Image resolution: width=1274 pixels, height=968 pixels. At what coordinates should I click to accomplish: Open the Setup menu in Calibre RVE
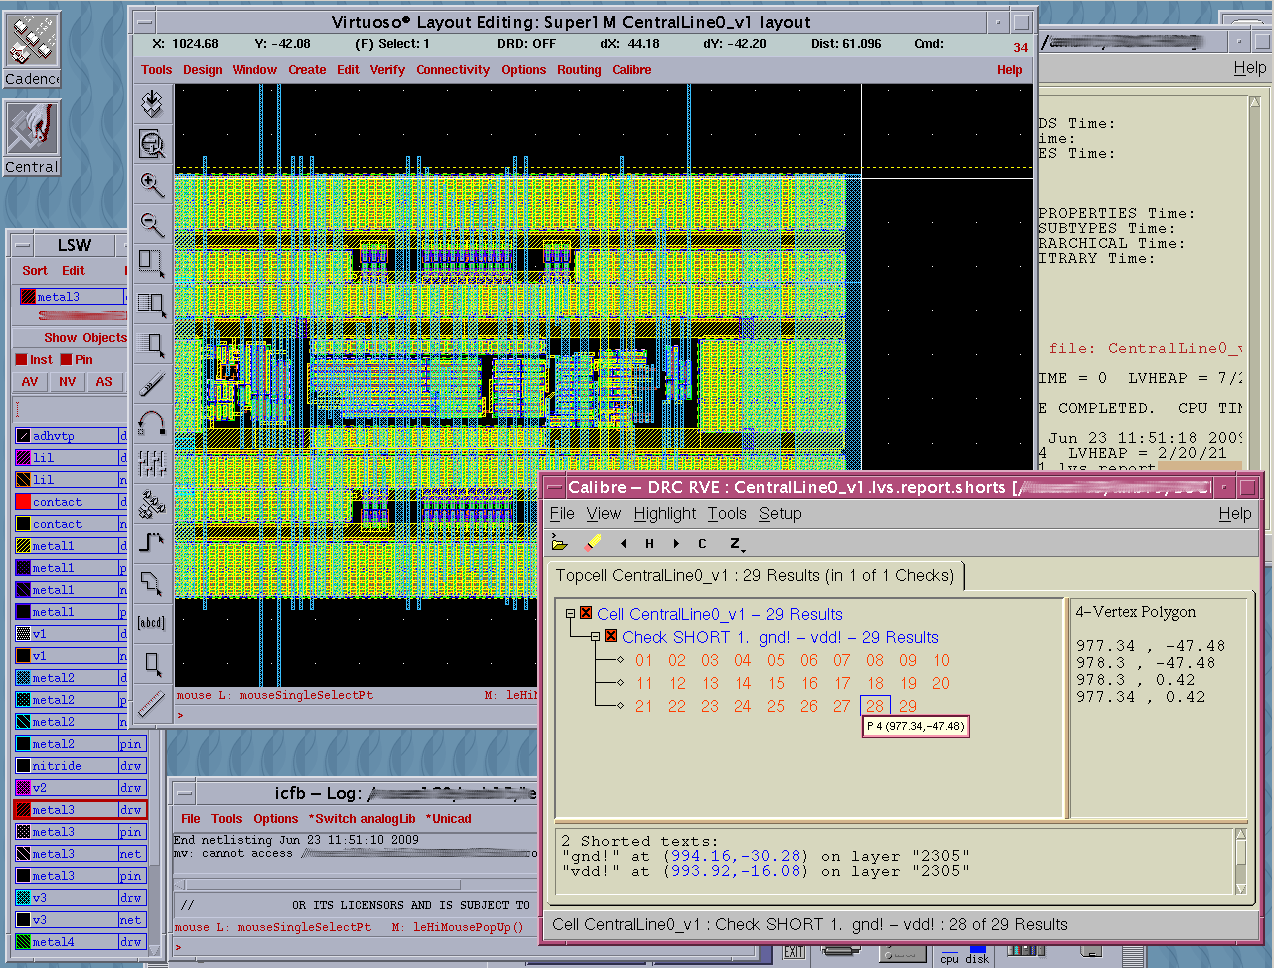(780, 514)
